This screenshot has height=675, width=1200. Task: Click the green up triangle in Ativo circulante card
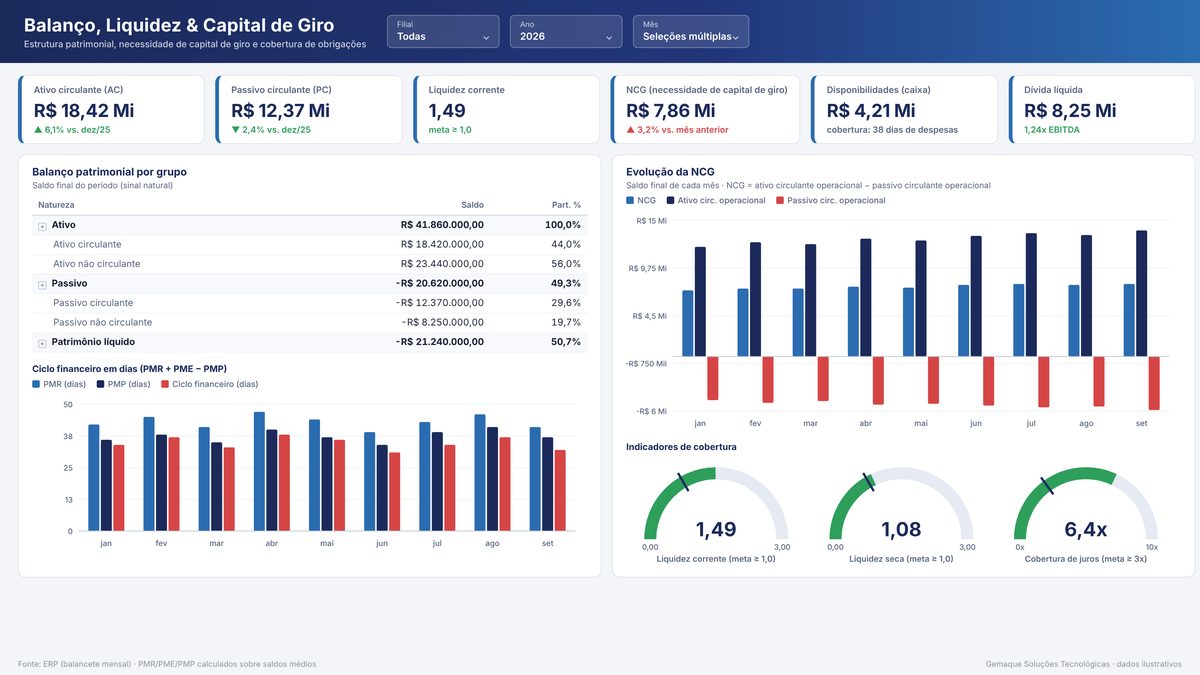coord(38,130)
